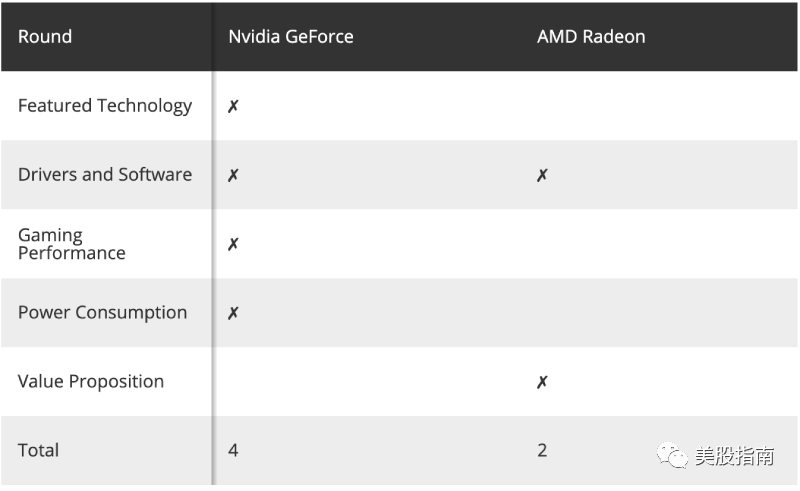The height and width of the screenshot is (491, 800).
Task: Click the Power Consumption row label
Action: 102,313
